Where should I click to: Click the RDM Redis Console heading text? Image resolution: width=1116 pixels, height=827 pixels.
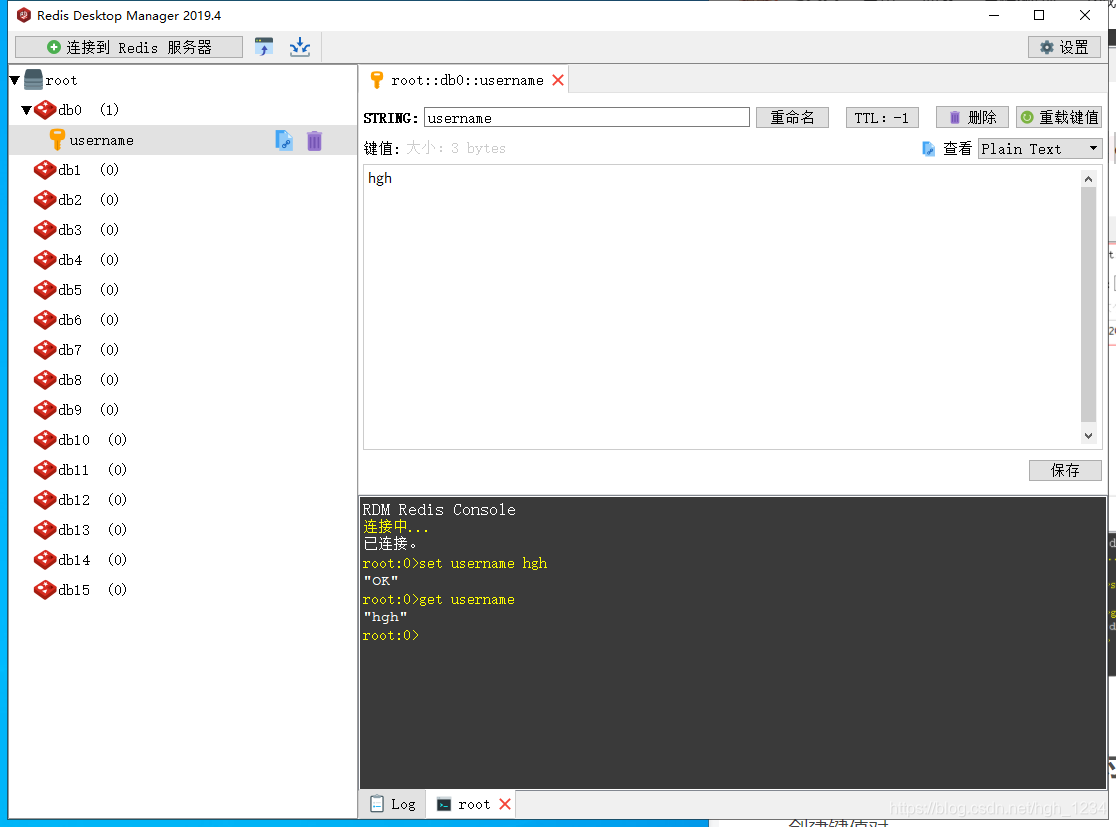(438, 510)
